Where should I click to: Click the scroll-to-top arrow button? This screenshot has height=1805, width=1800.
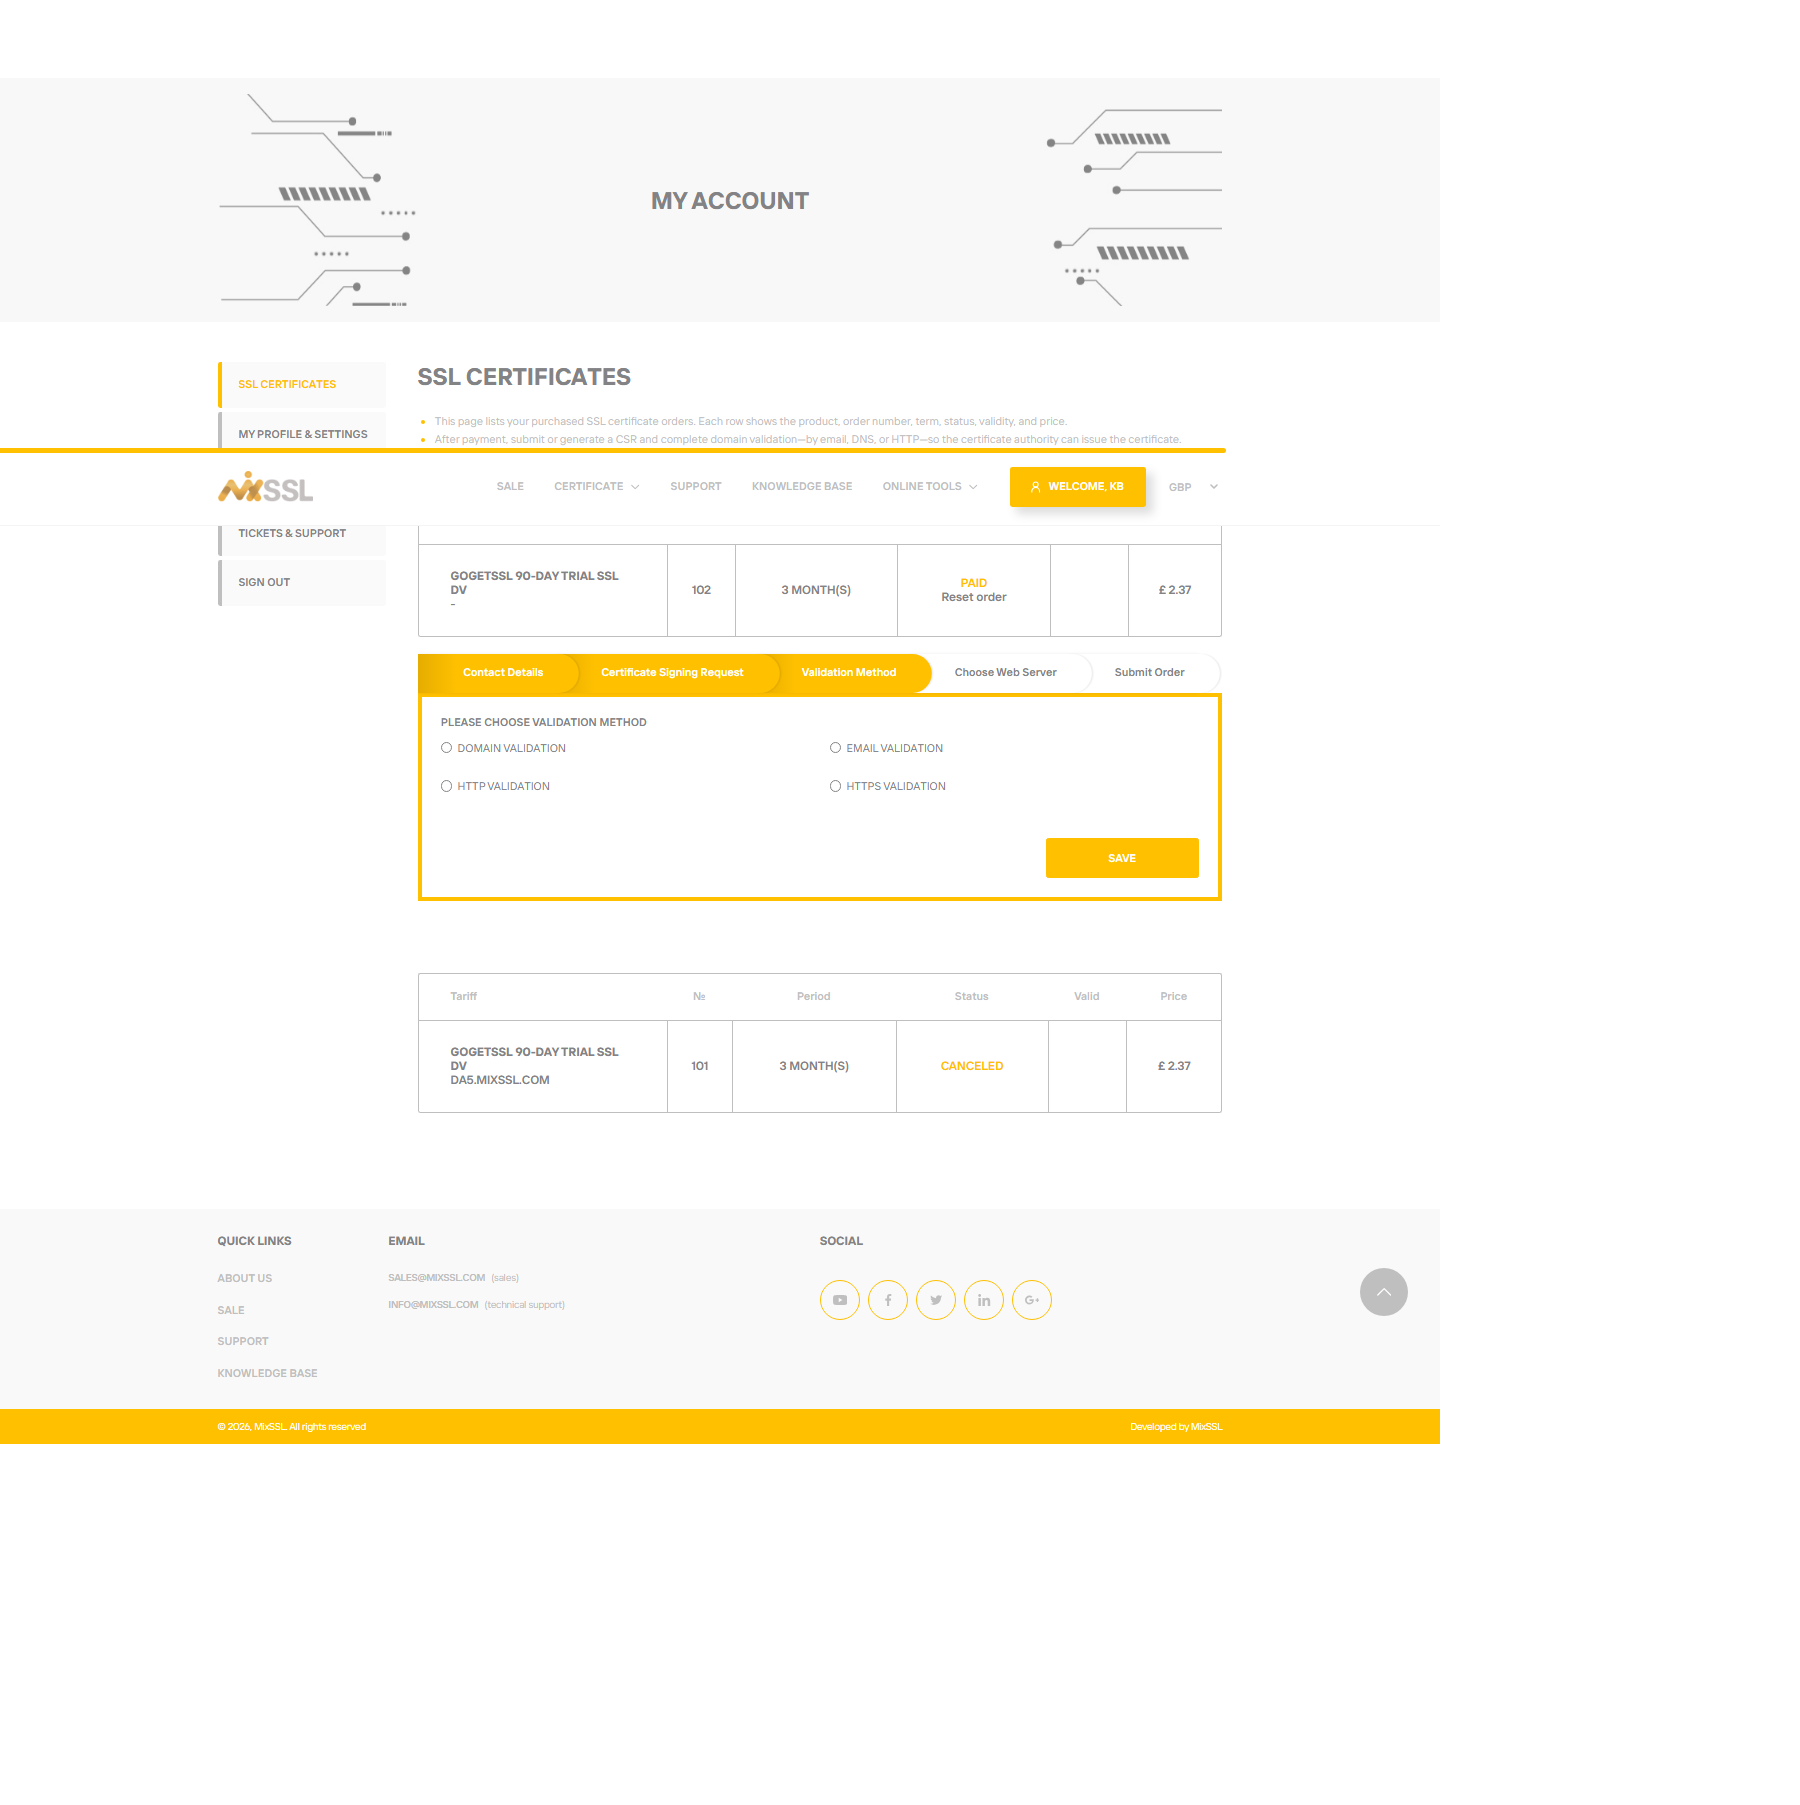1384,1292
